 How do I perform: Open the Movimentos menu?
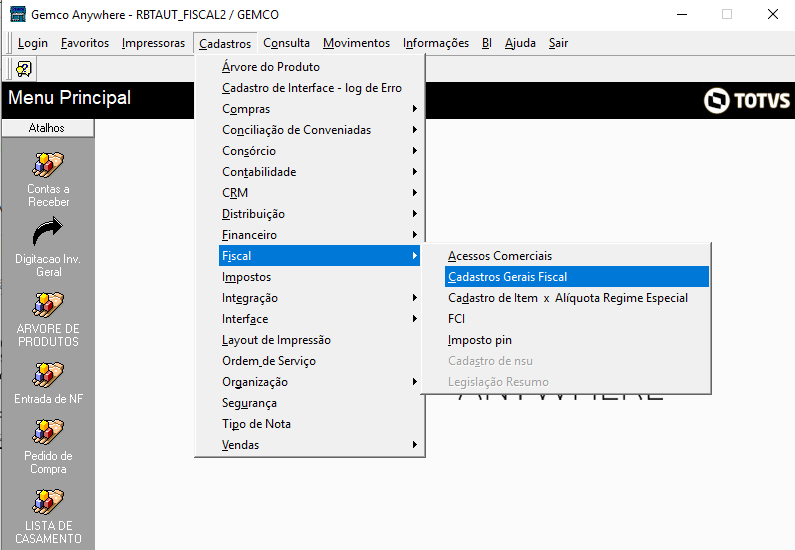pos(356,43)
